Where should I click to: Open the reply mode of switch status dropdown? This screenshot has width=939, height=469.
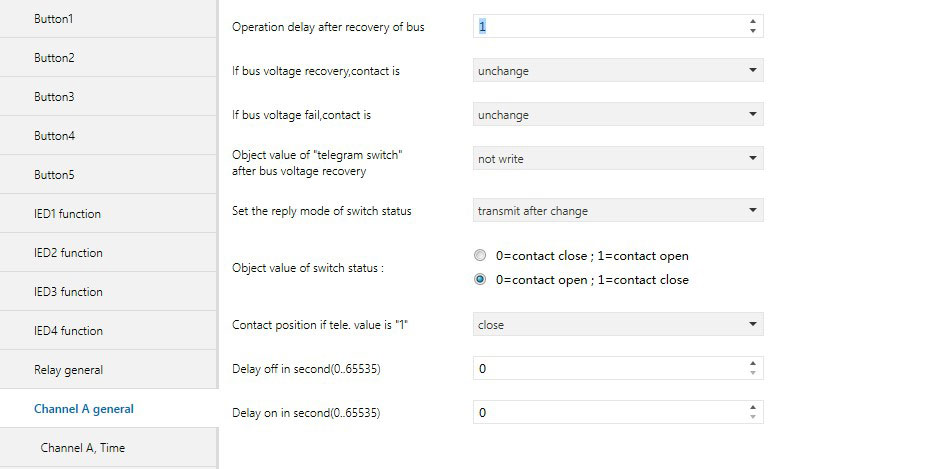[617, 211]
